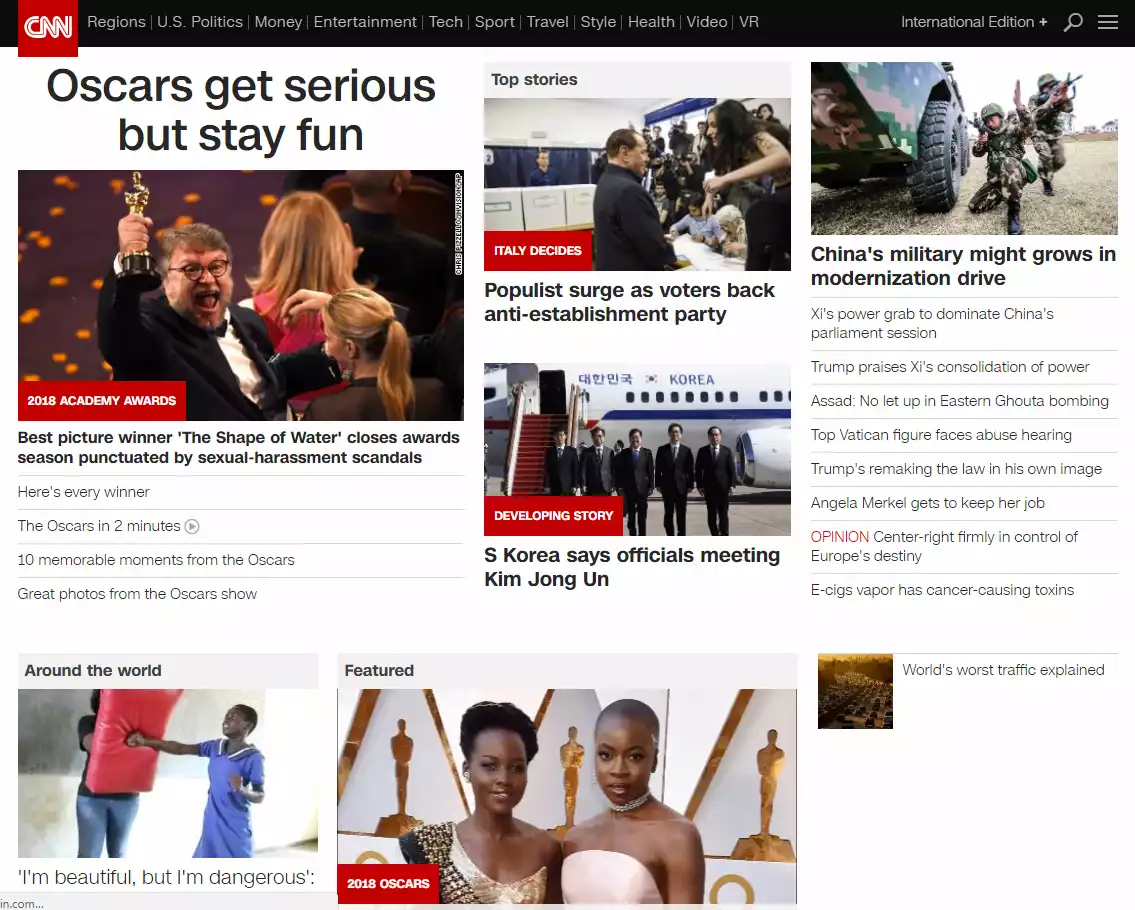
Task: Select Travel in the top navigation
Action: pos(547,22)
